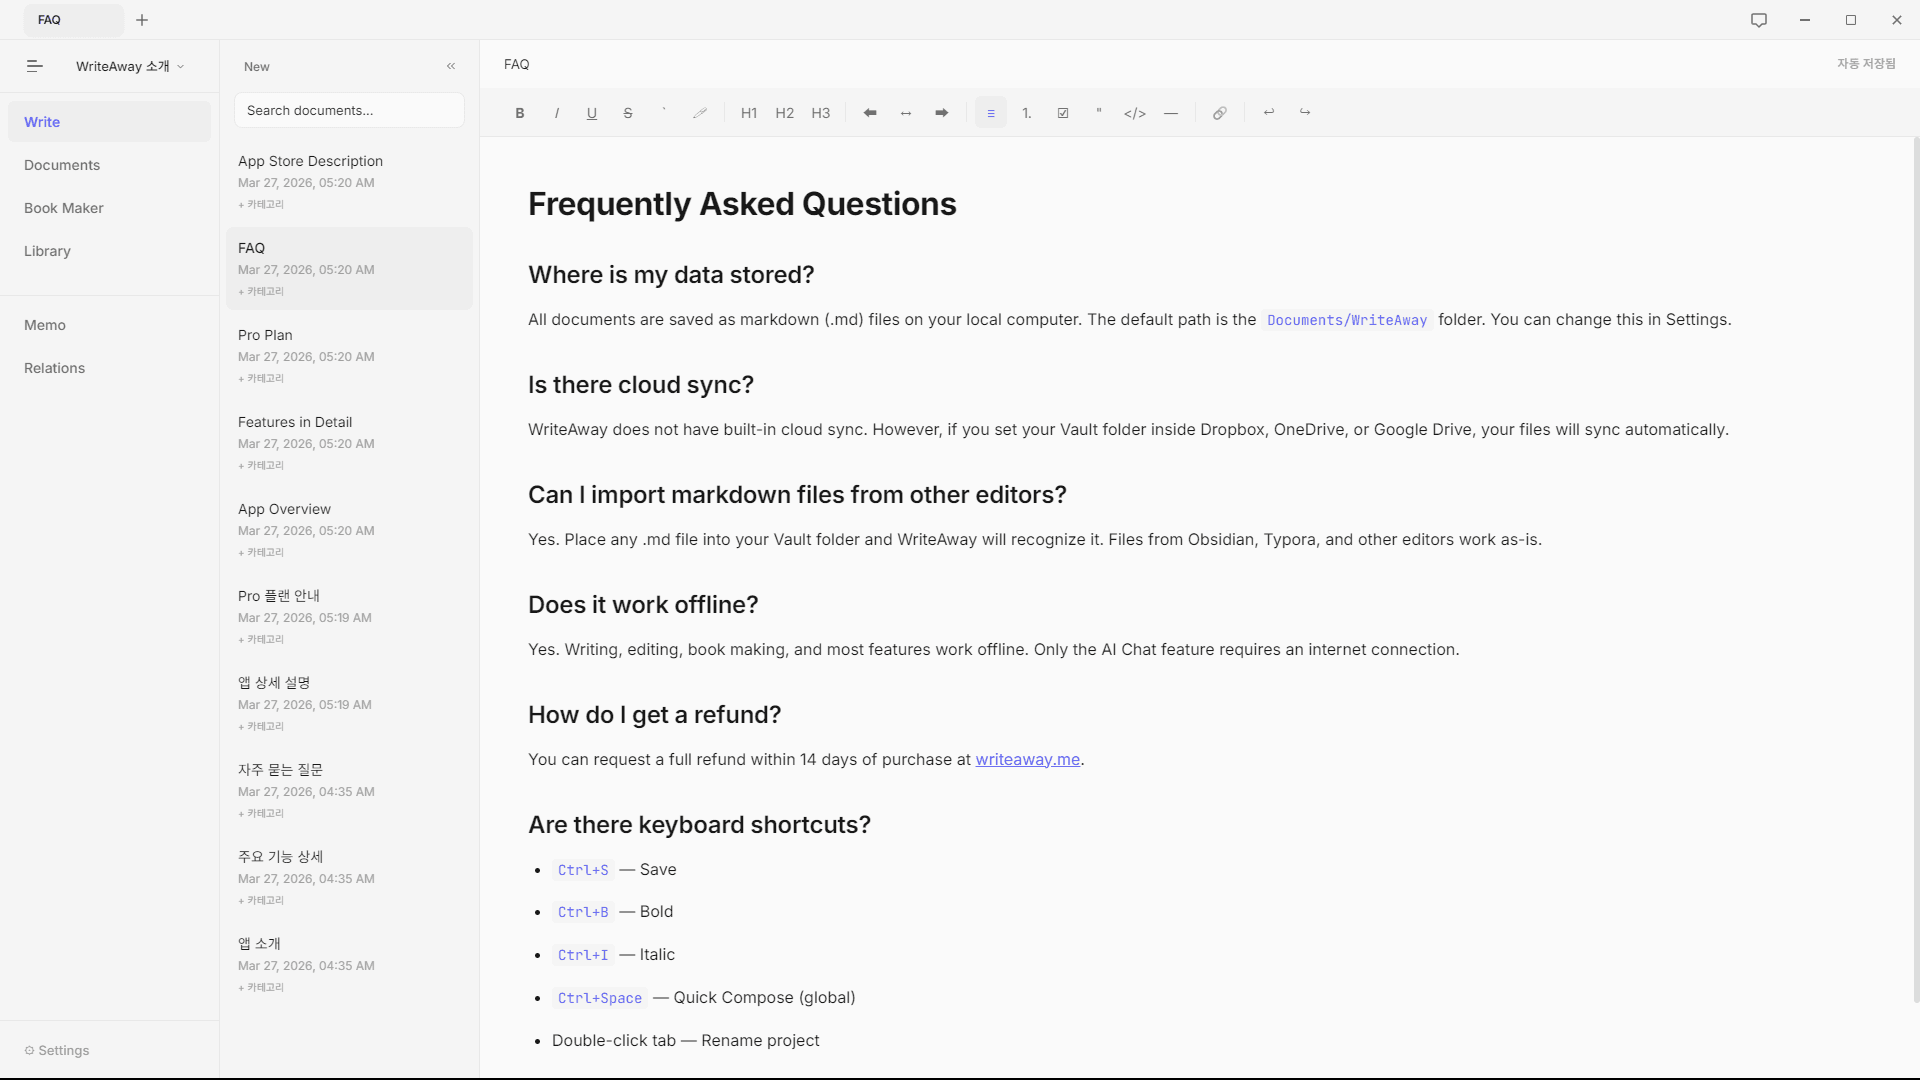The image size is (1920, 1080).
Task: Align text to the right
Action: coord(942,113)
